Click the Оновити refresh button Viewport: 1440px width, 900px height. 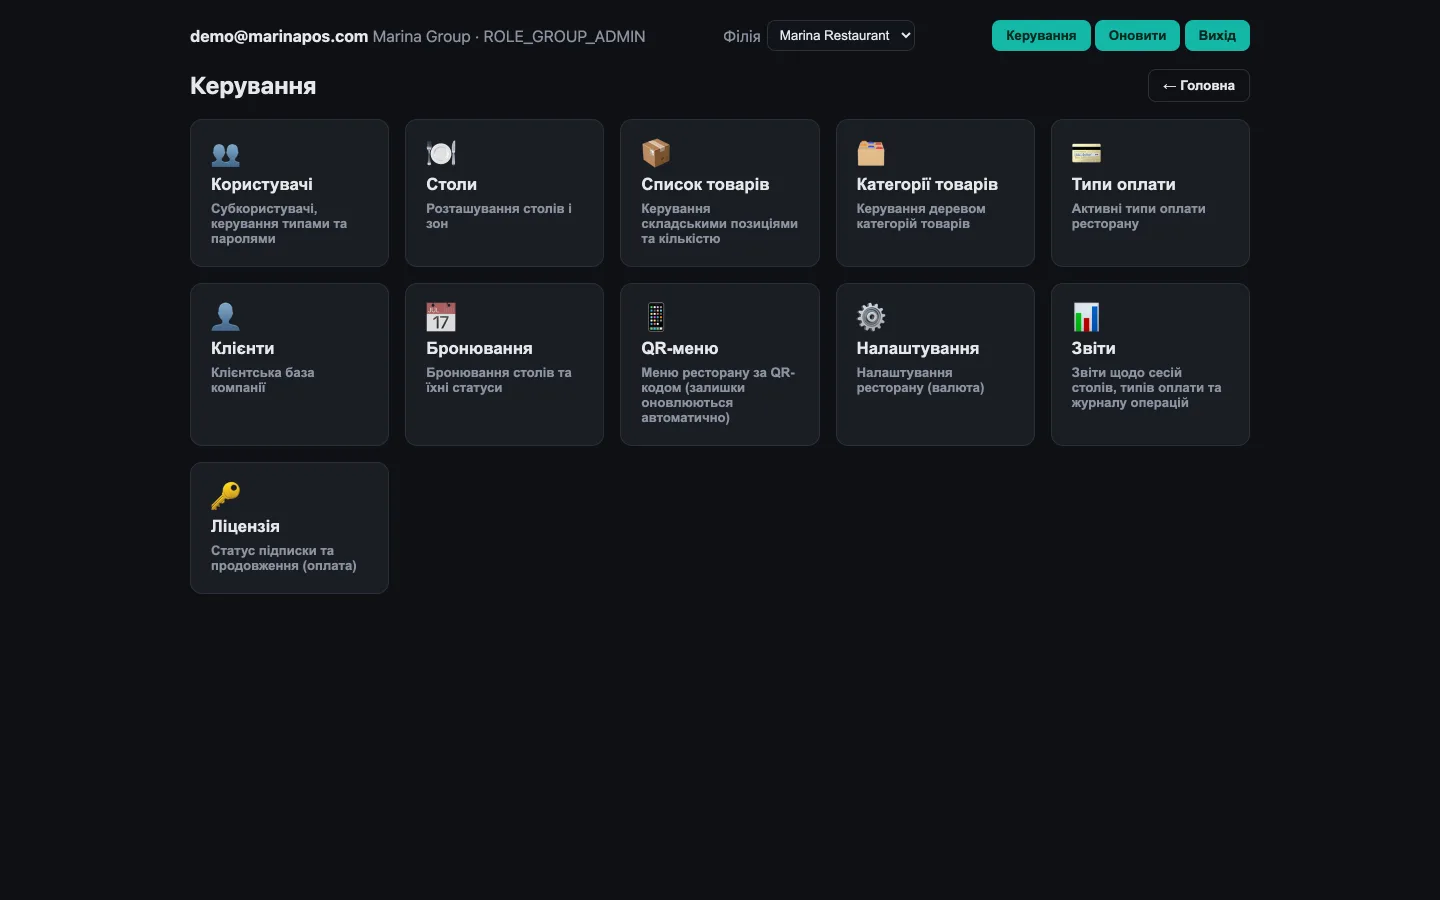[x=1137, y=36]
